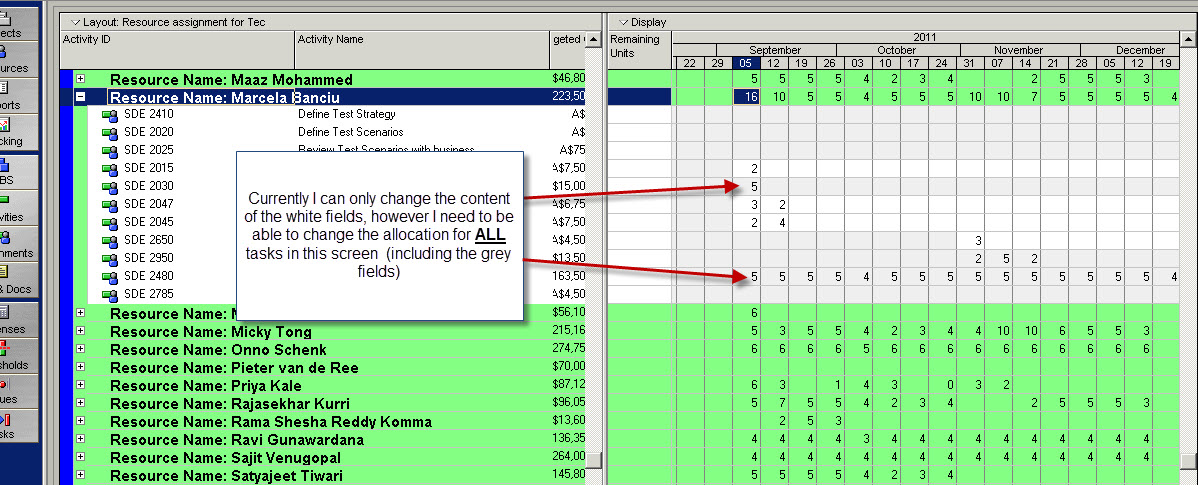Expand the Onno Schenk resource group

click(x=80, y=349)
